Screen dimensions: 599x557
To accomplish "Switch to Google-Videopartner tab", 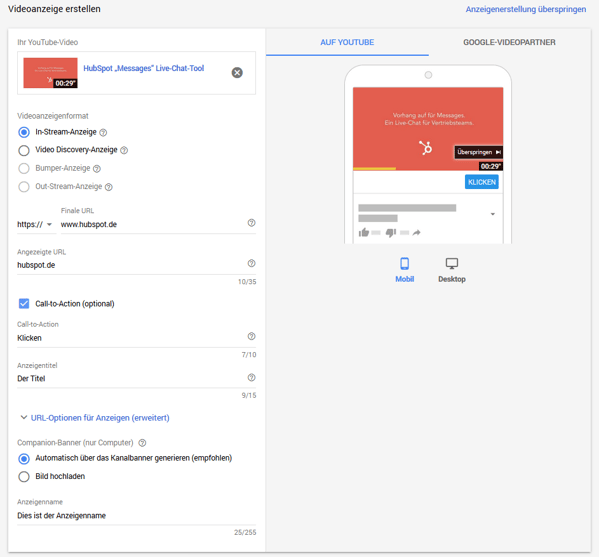I will tap(509, 42).
